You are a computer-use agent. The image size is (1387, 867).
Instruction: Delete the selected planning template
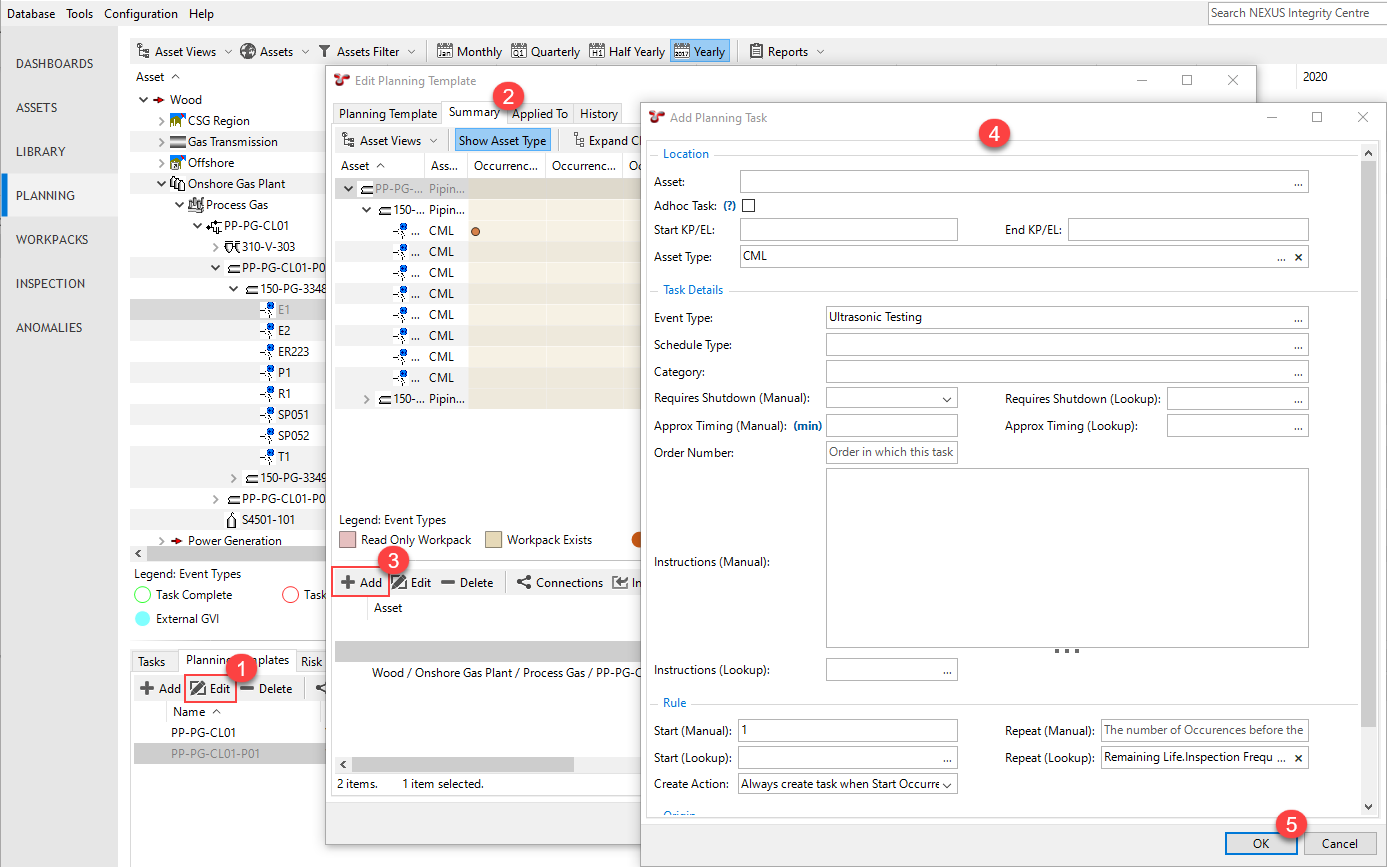coord(266,688)
